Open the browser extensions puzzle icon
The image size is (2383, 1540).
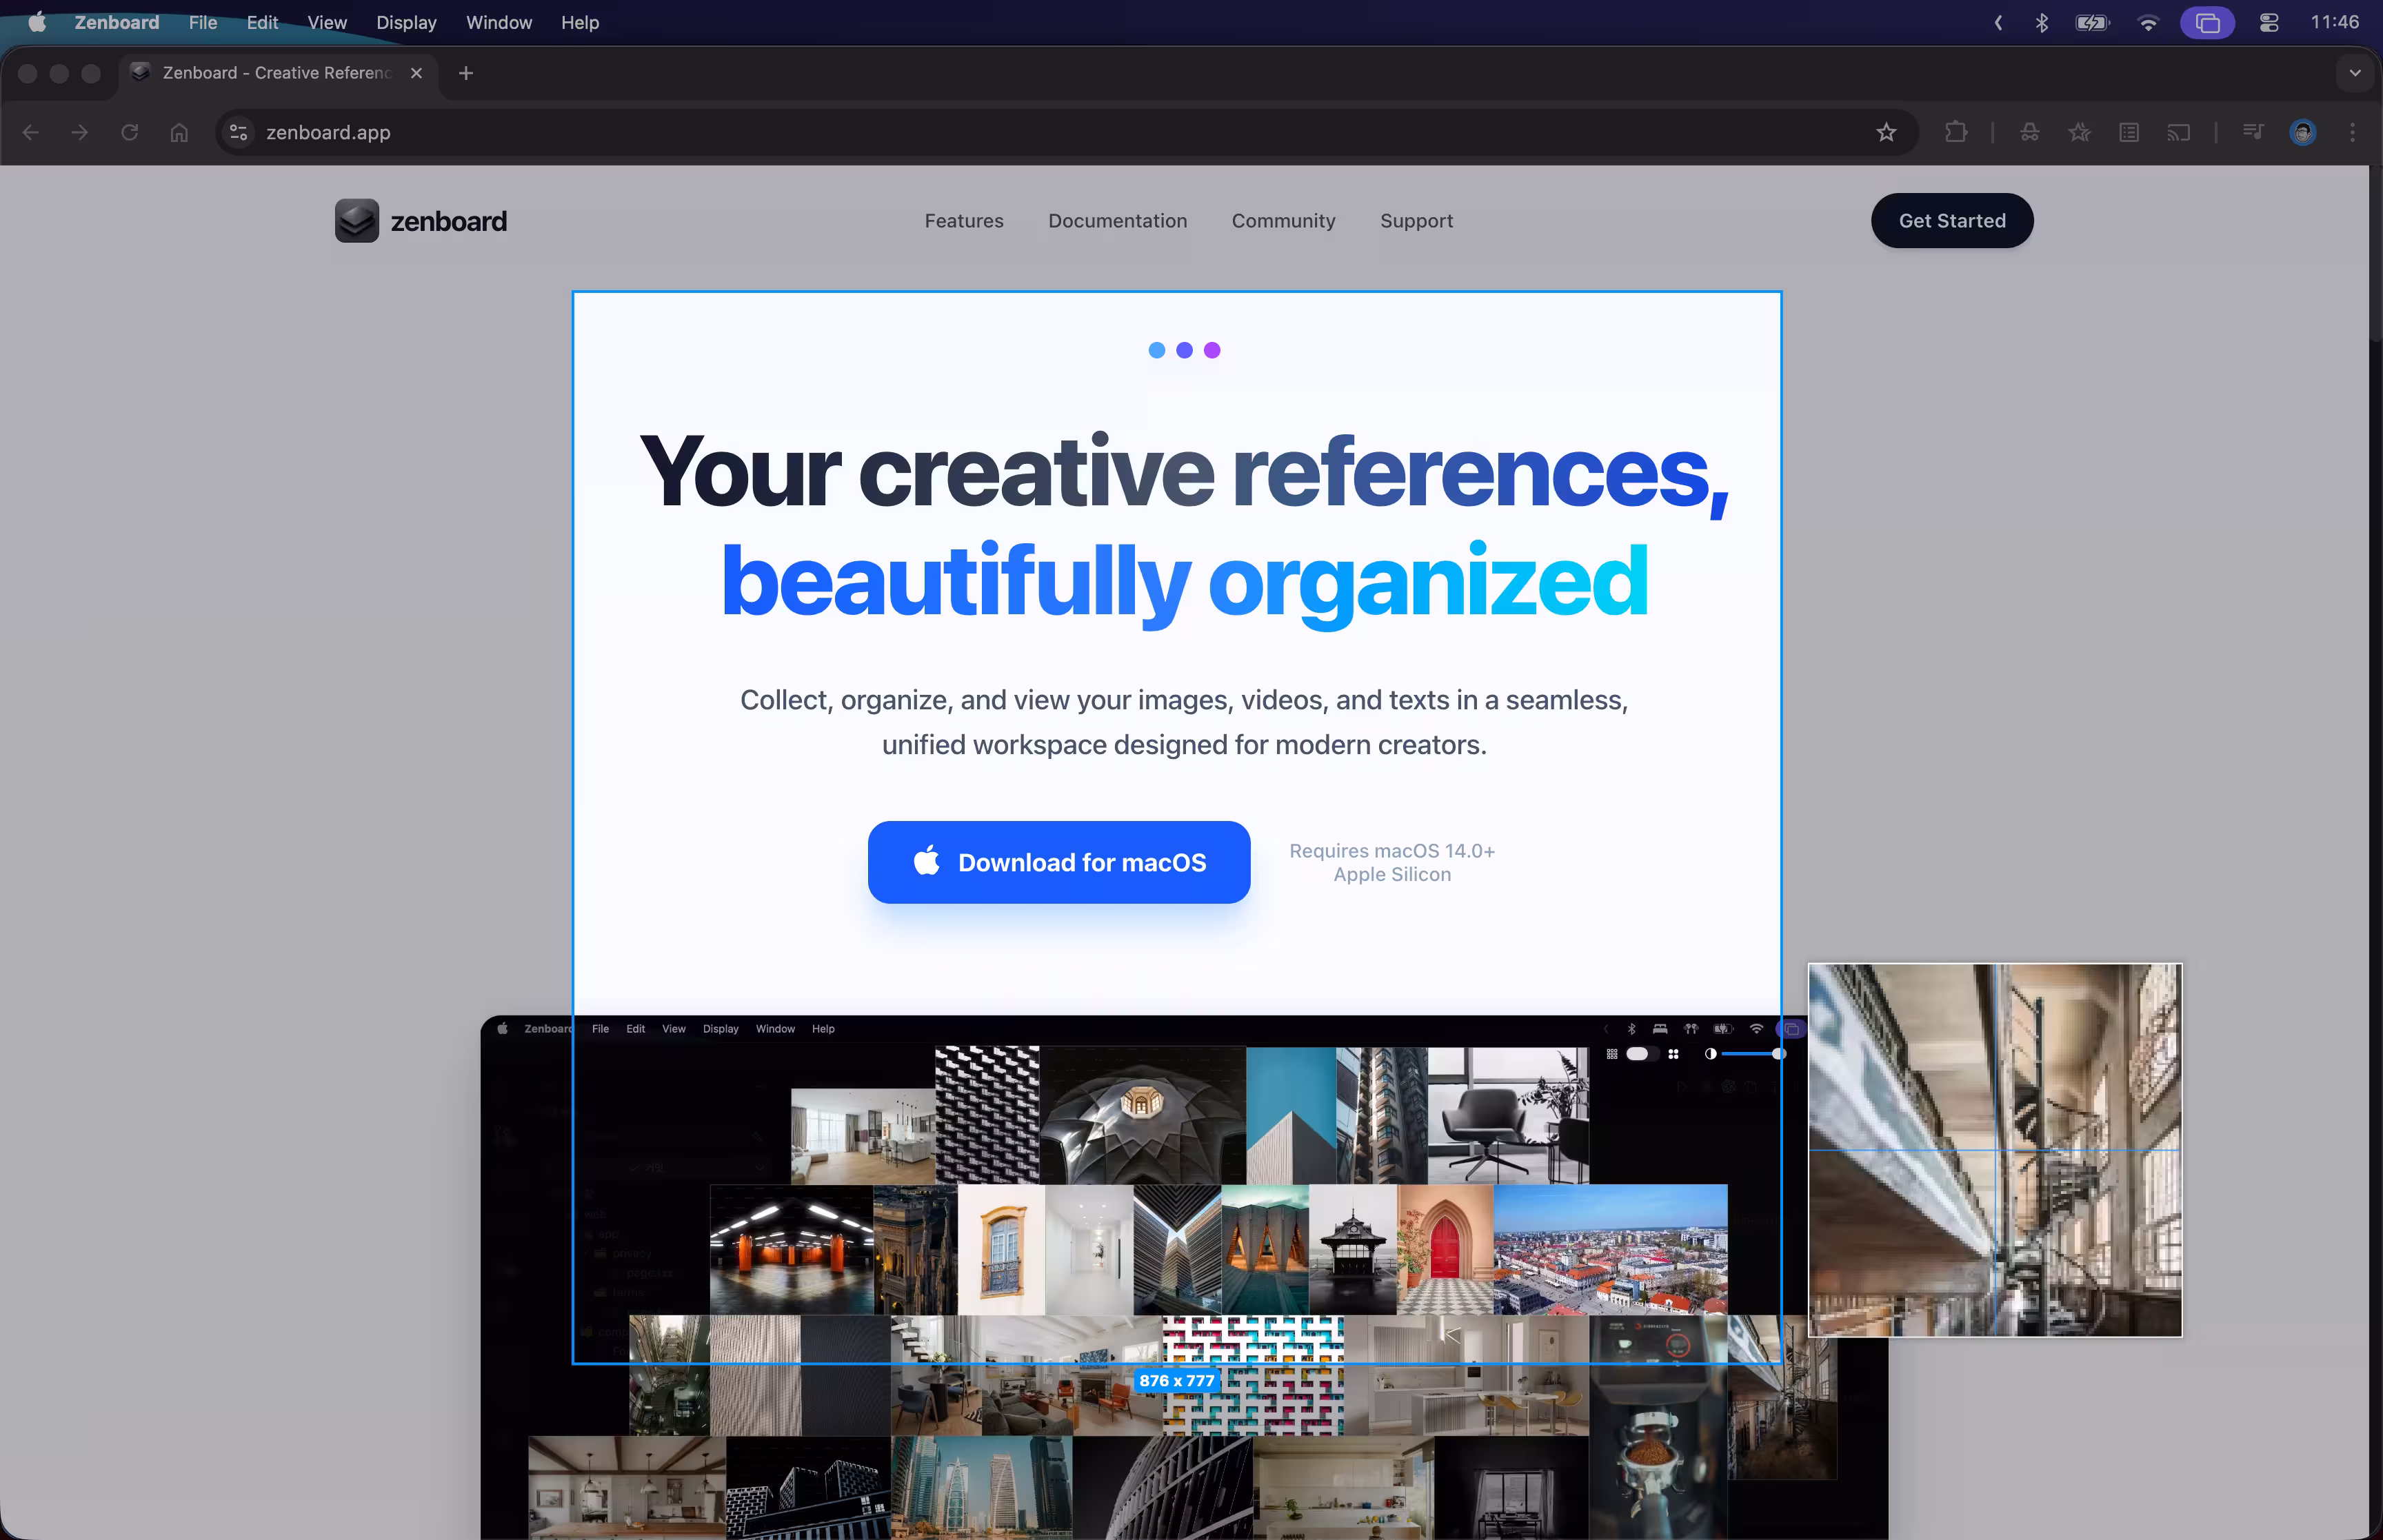(x=1956, y=131)
